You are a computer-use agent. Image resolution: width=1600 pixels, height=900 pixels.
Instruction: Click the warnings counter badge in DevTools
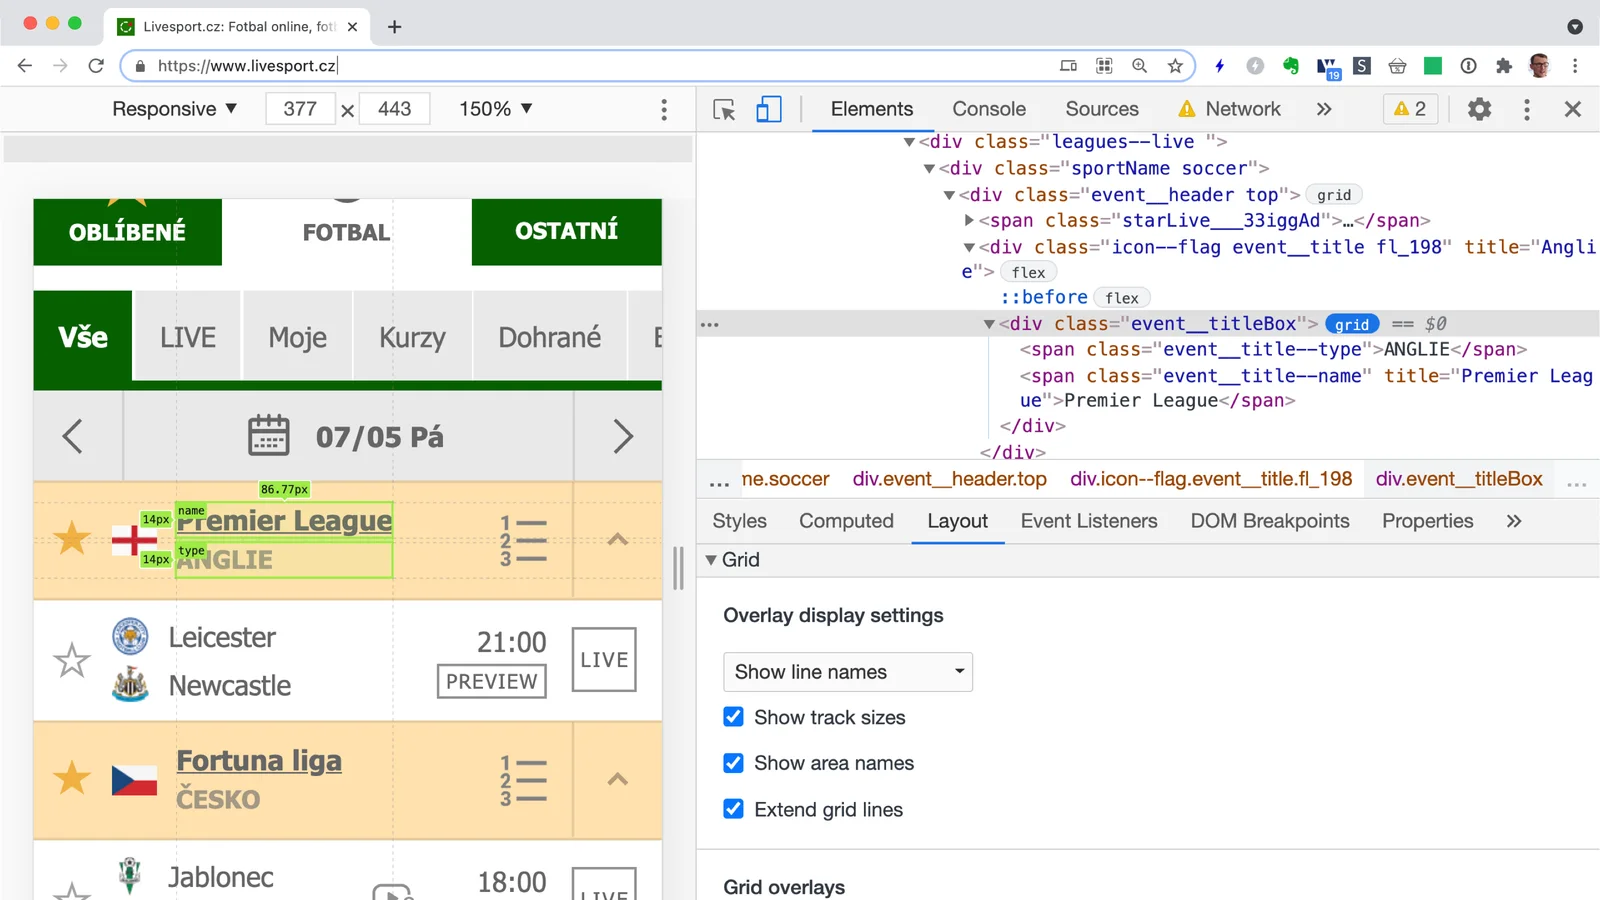(x=1409, y=110)
